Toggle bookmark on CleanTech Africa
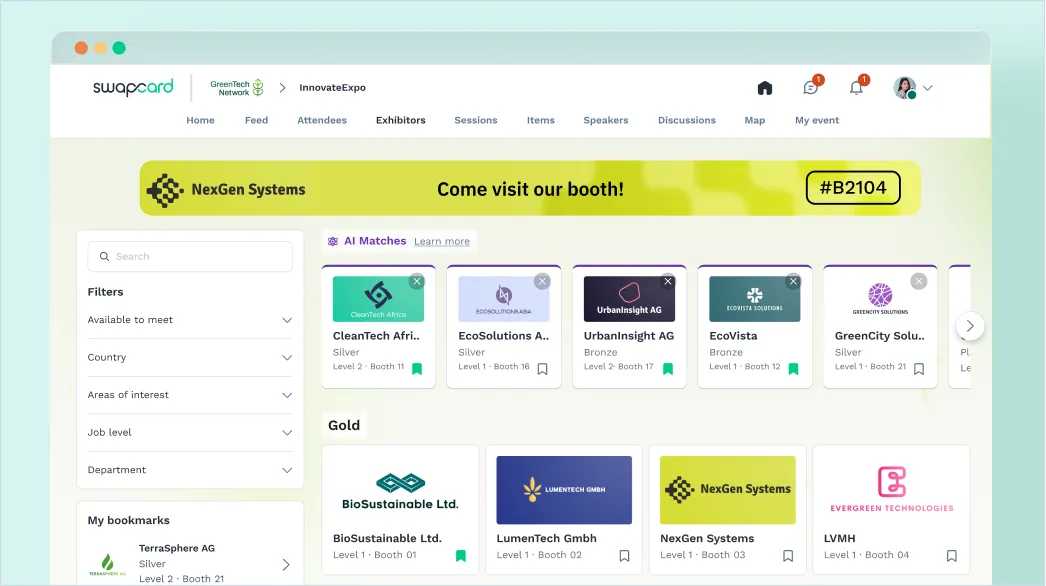1046x586 pixels. [x=417, y=368]
